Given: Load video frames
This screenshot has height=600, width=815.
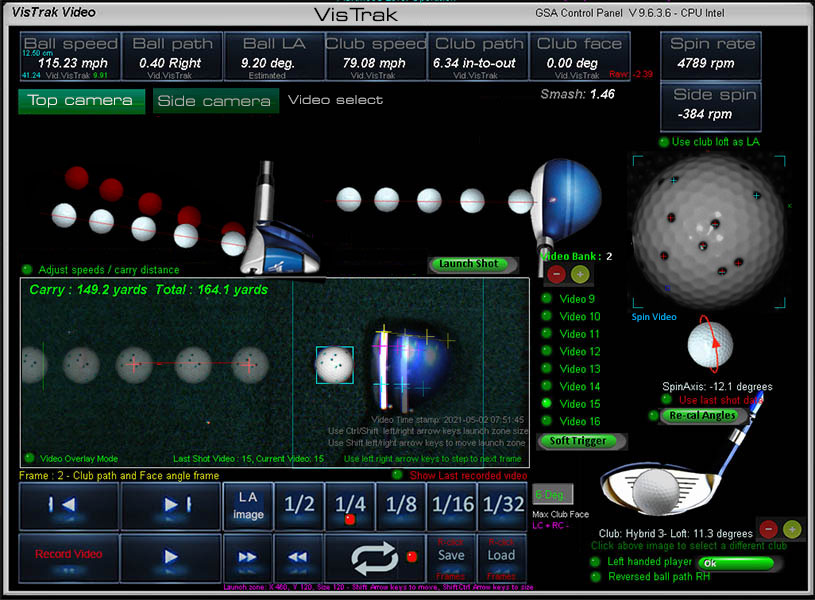Looking at the screenshot, I should point(502,558).
